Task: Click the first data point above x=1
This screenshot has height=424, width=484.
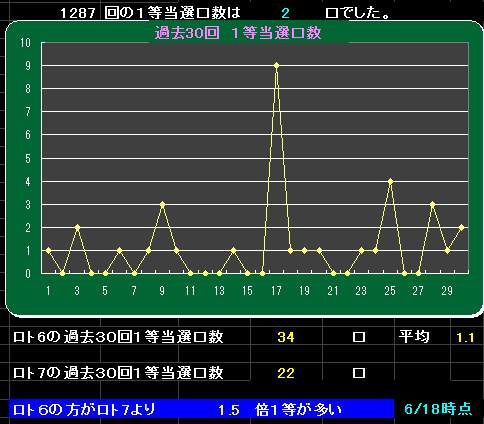Action: [x=48, y=250]
